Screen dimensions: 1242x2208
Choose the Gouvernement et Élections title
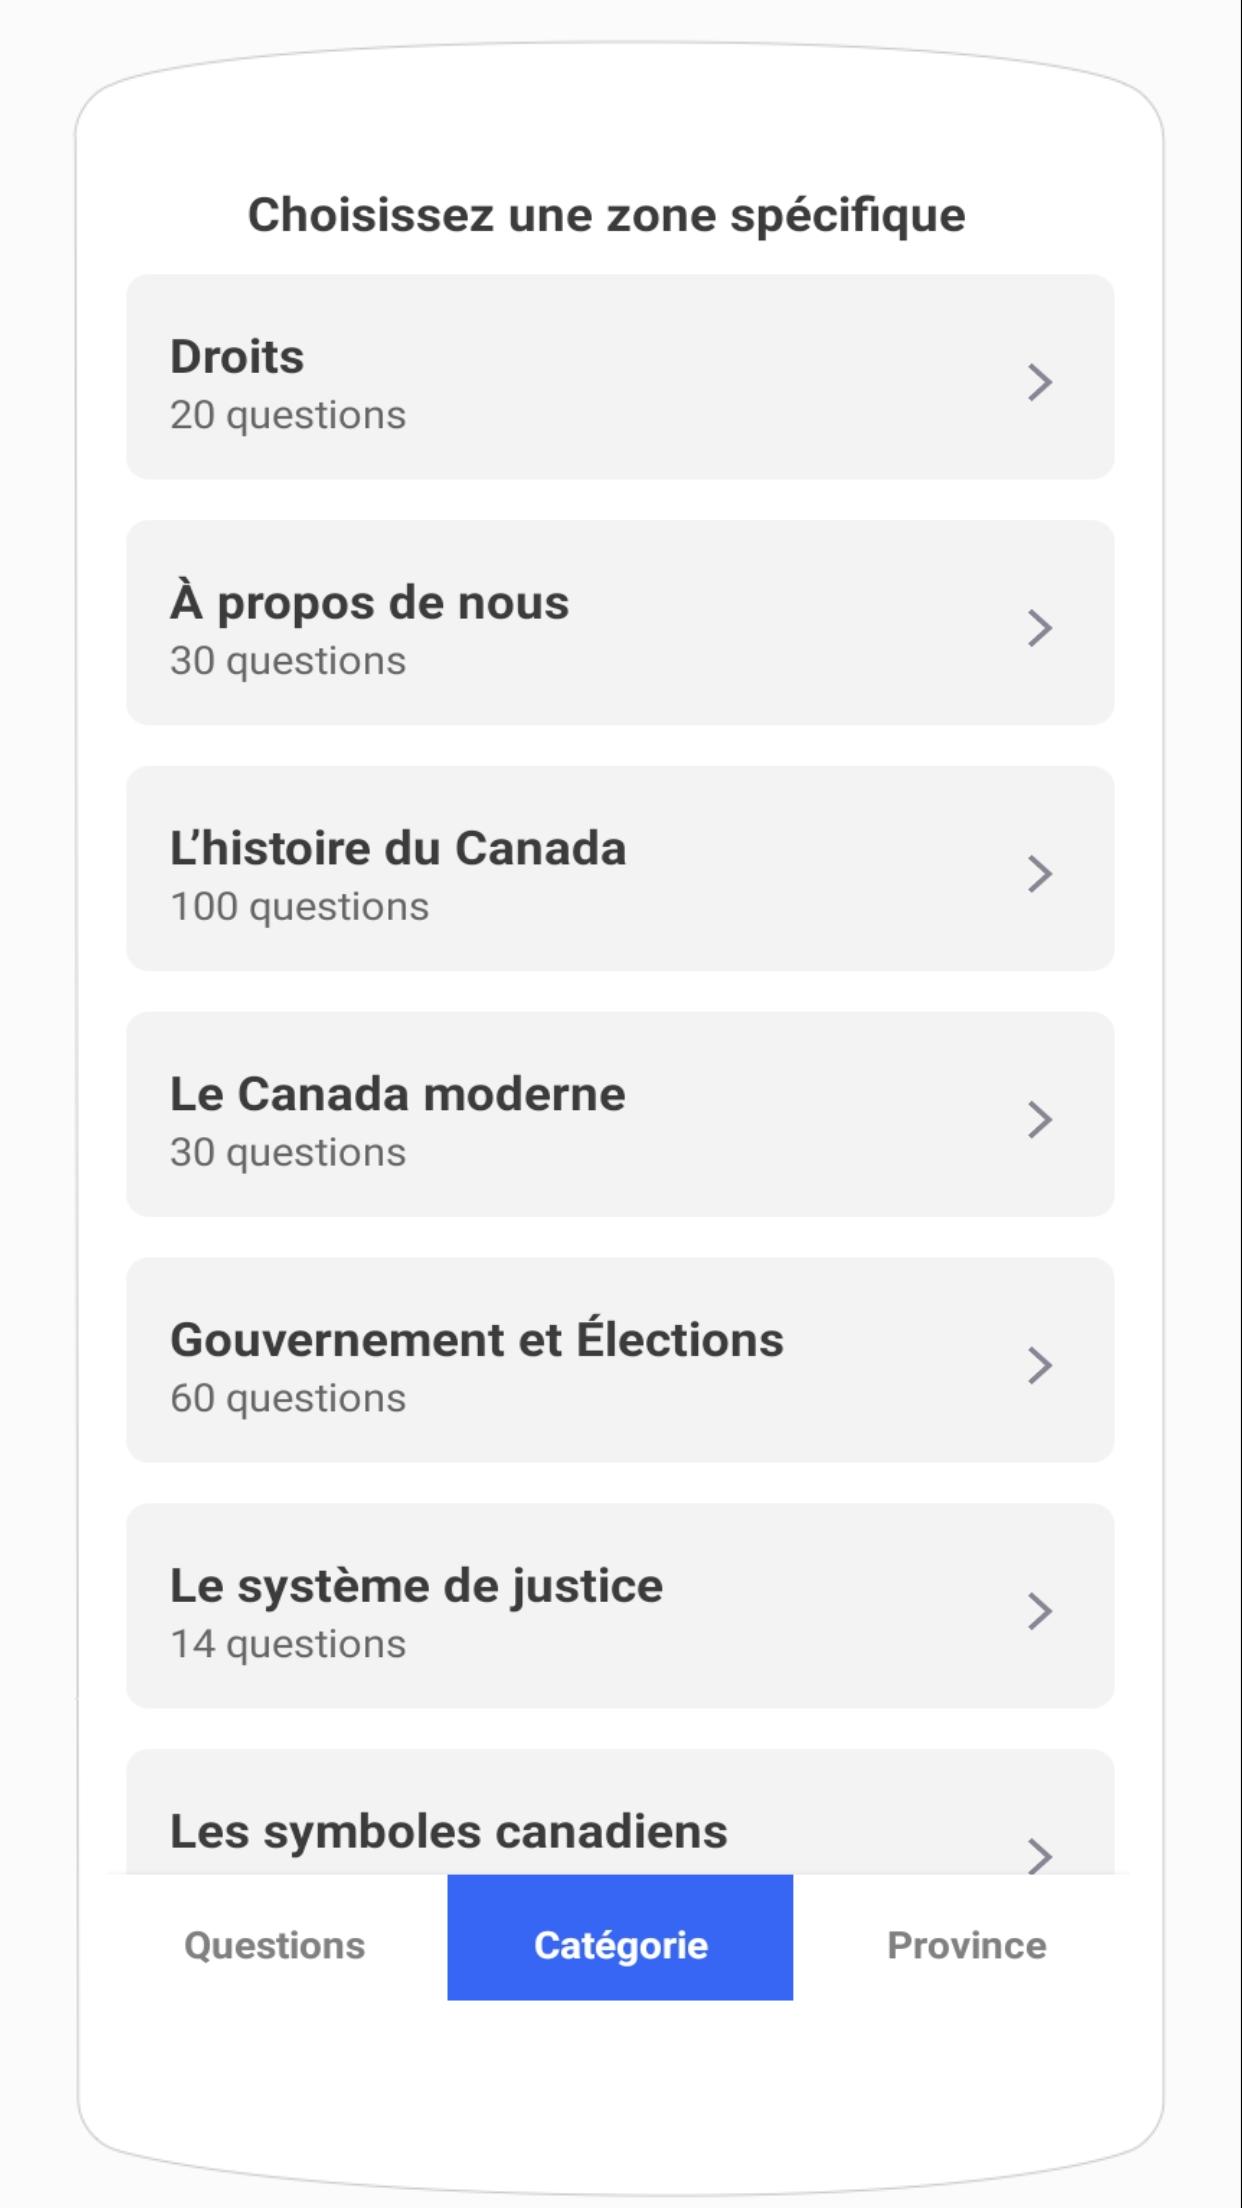[476, 1338]
